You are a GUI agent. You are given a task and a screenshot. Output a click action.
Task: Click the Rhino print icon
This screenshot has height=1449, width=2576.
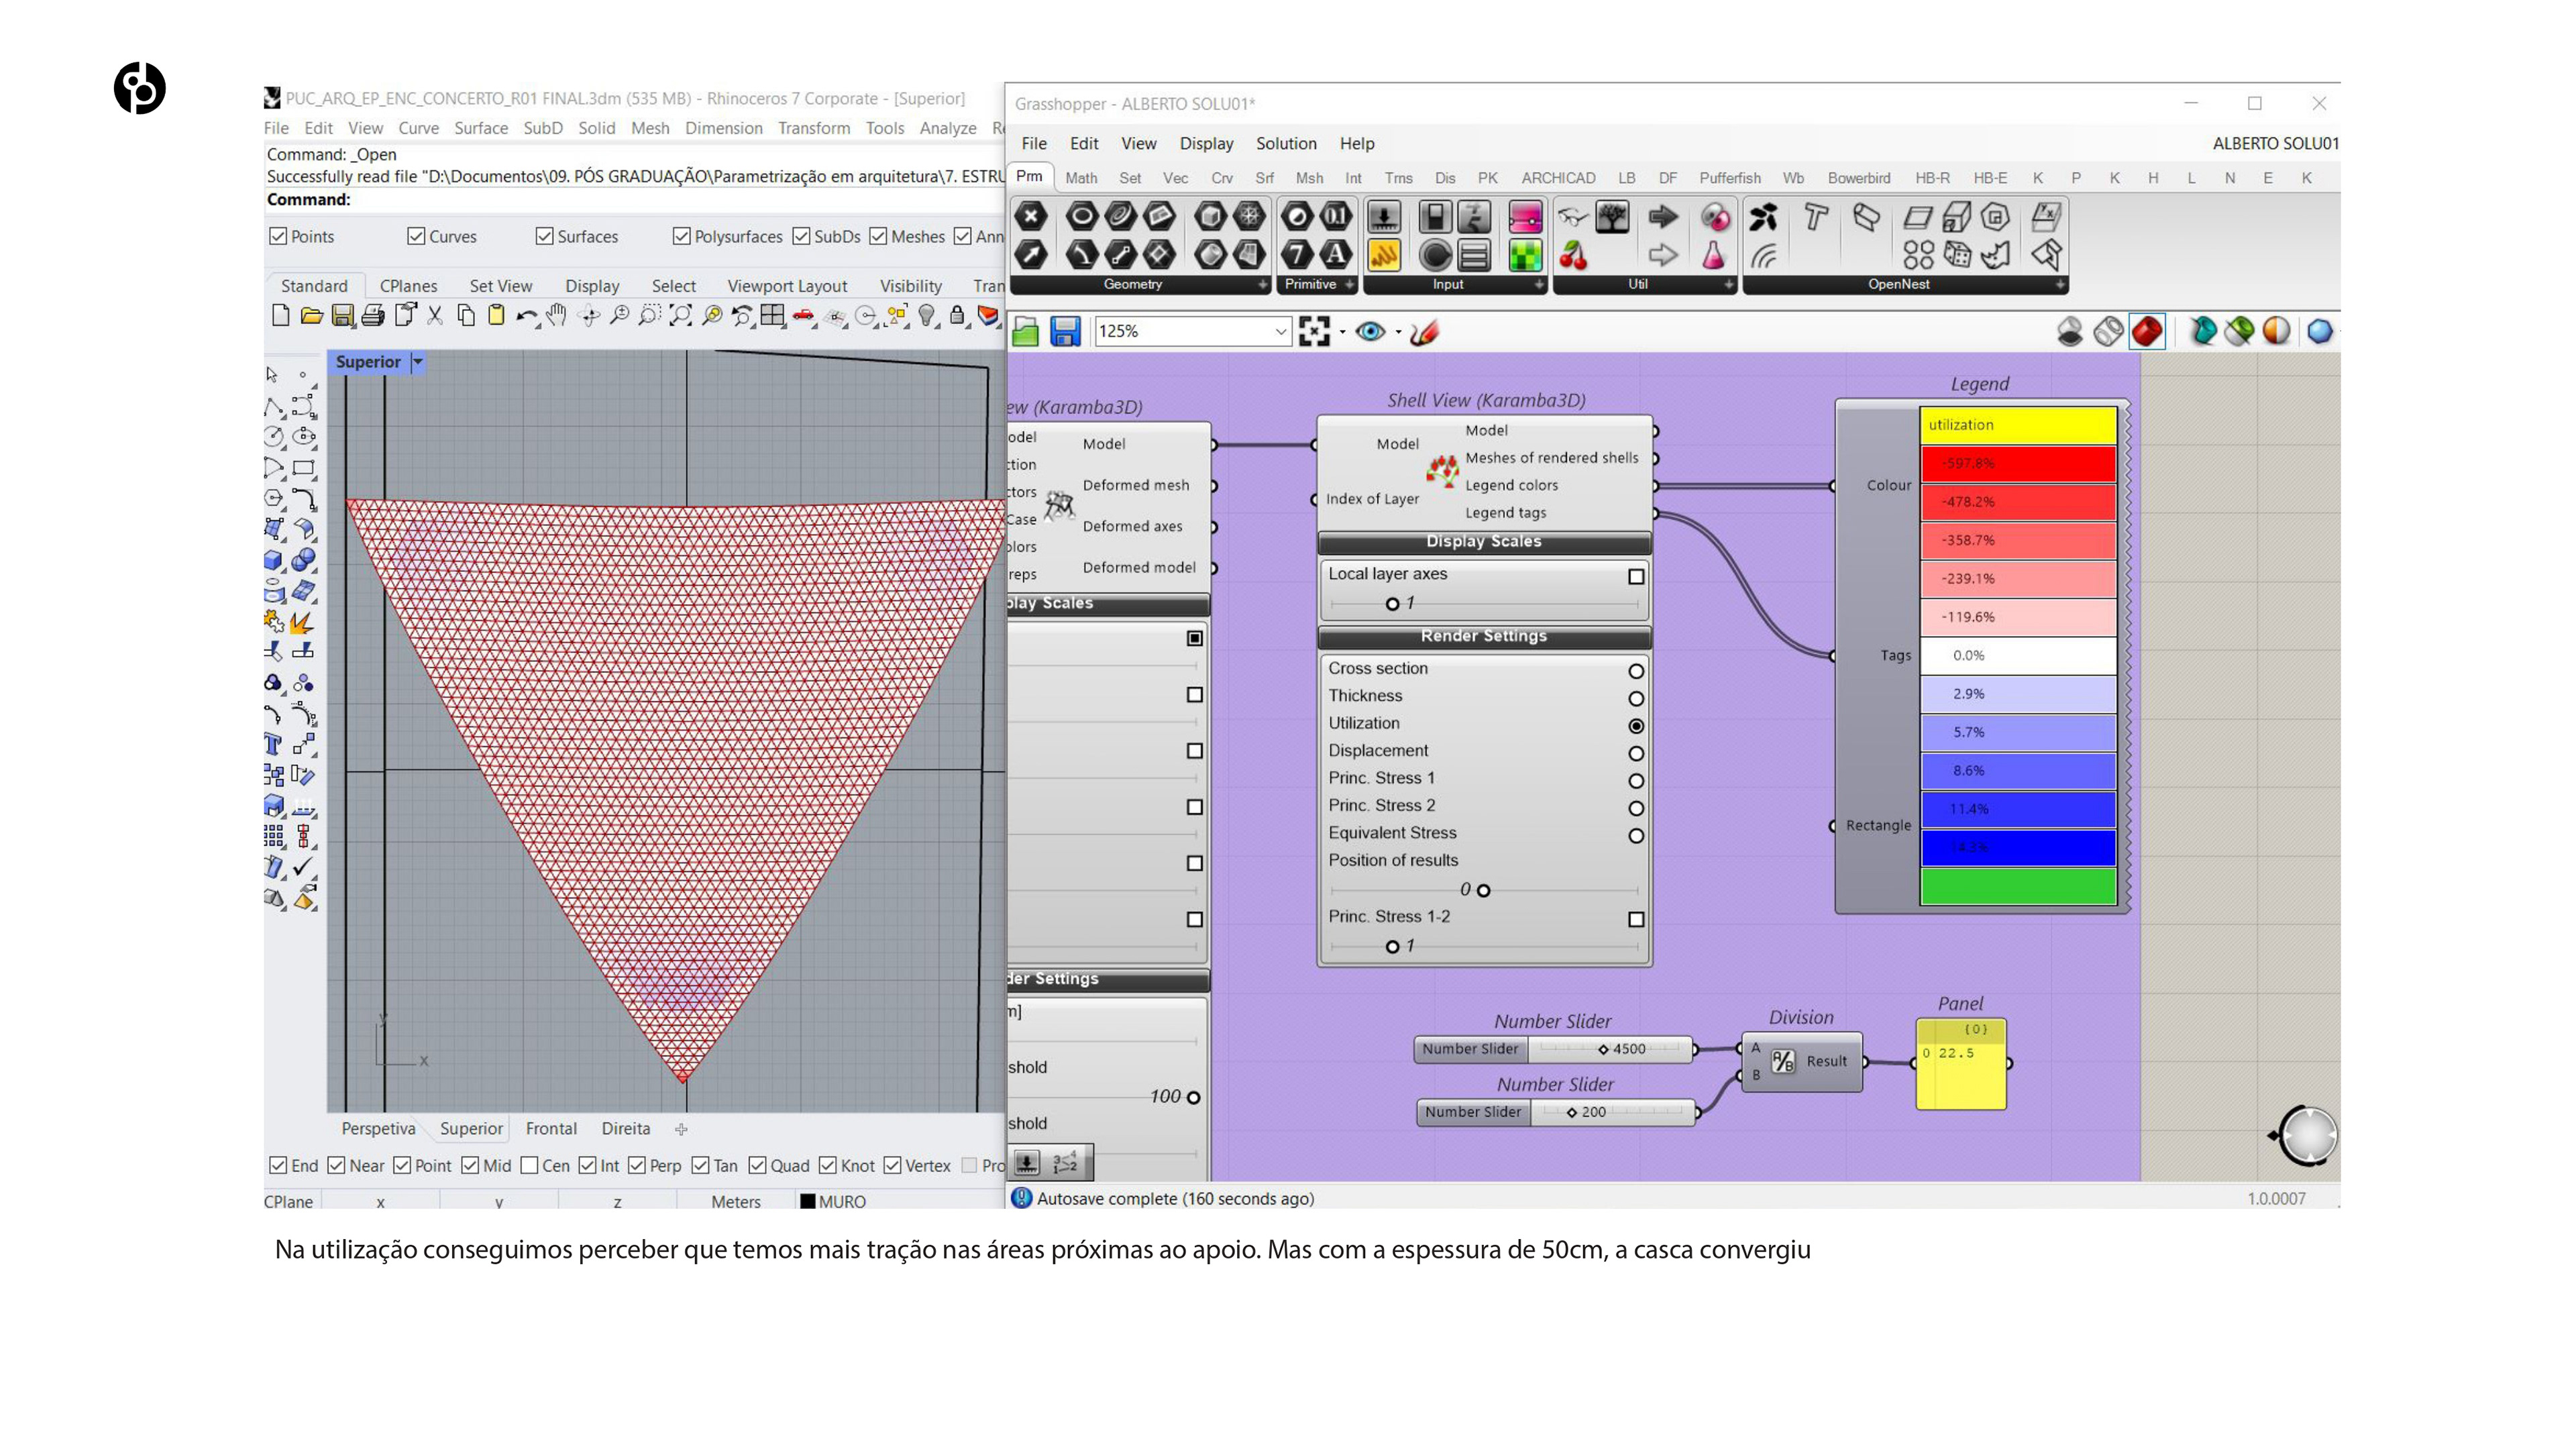(x=373, y=316)
